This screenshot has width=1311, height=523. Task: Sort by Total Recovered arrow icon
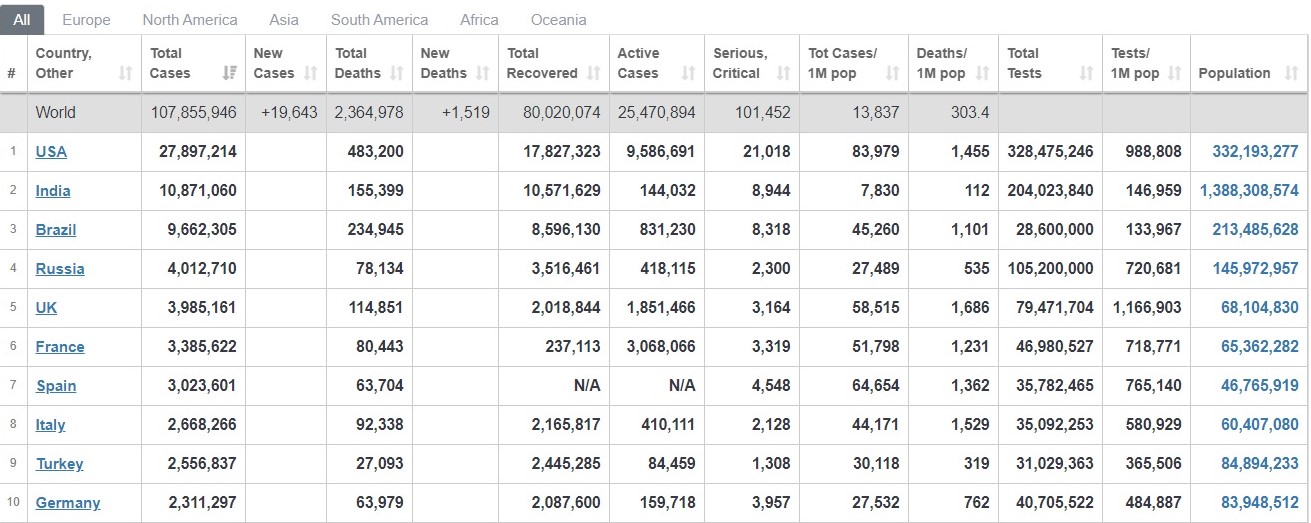(x=594, y=73)
